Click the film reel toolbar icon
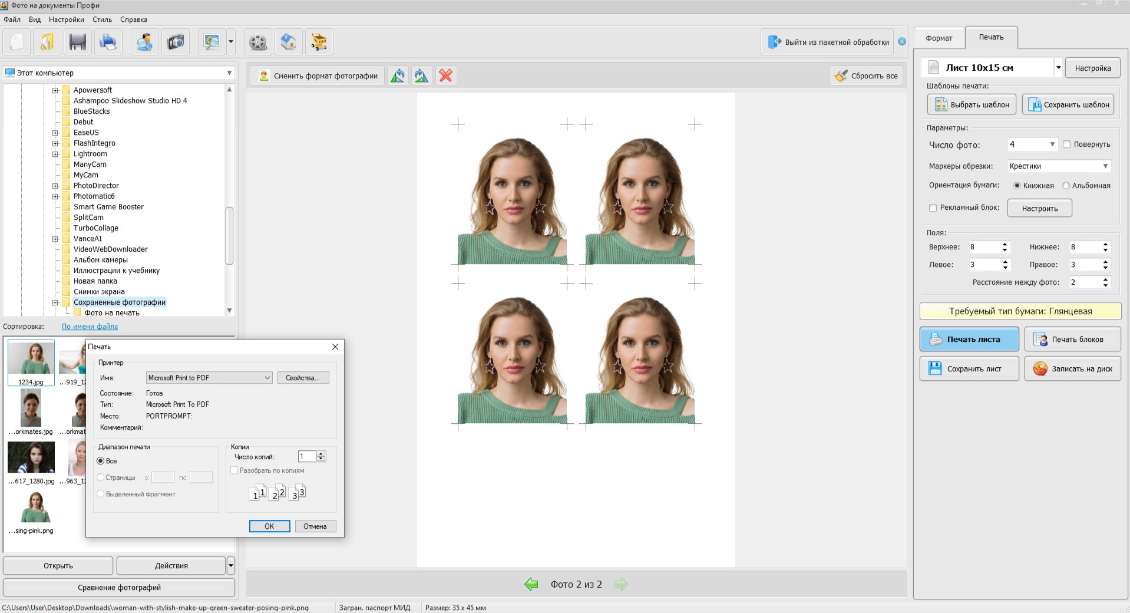The height and width of the screenshot is (613, 1130). click(x=259, y=42)
